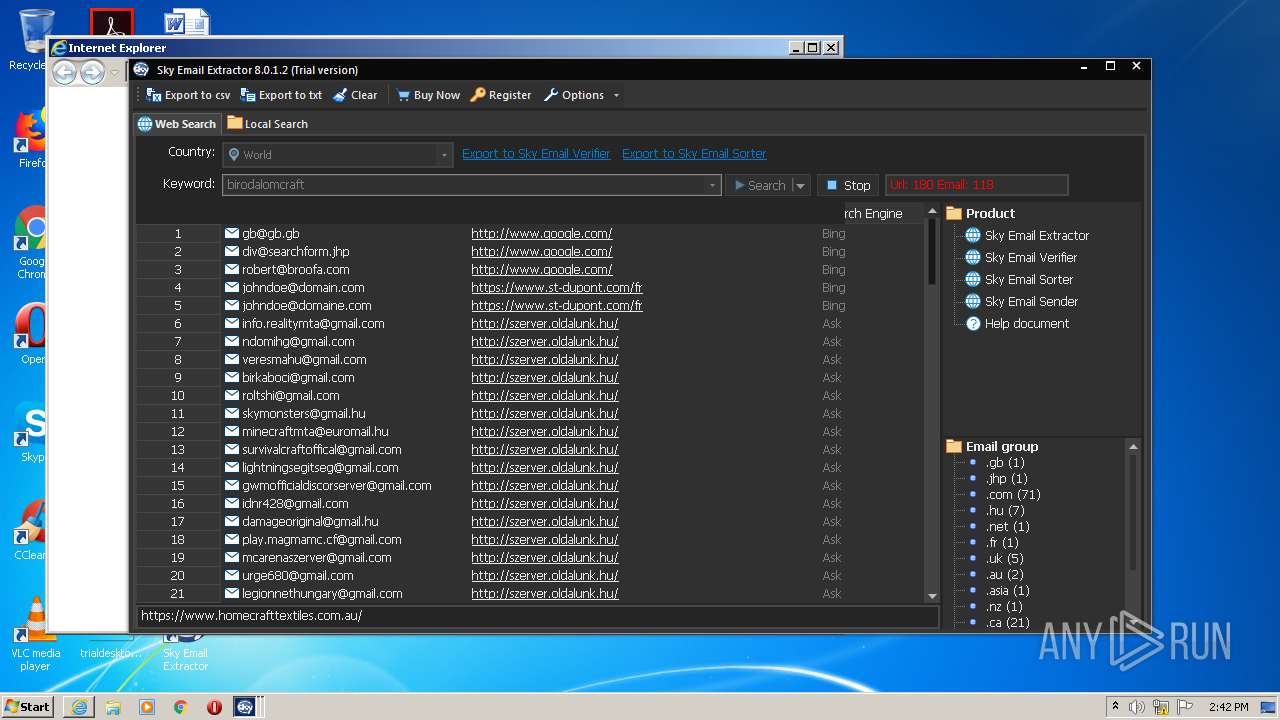
Task: Open the media player taskbar icon
Action: pyautogui.click(x=147, y=707)
